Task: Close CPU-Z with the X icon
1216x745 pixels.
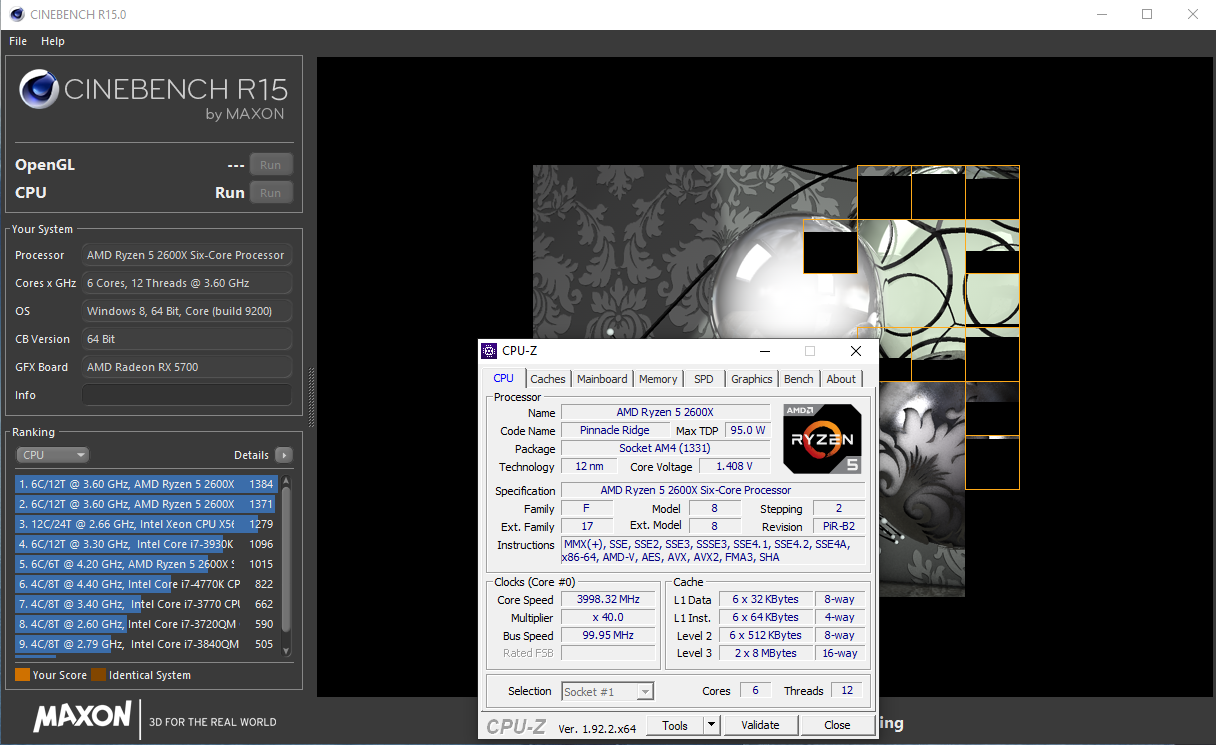Action: (x=856, y=351)
